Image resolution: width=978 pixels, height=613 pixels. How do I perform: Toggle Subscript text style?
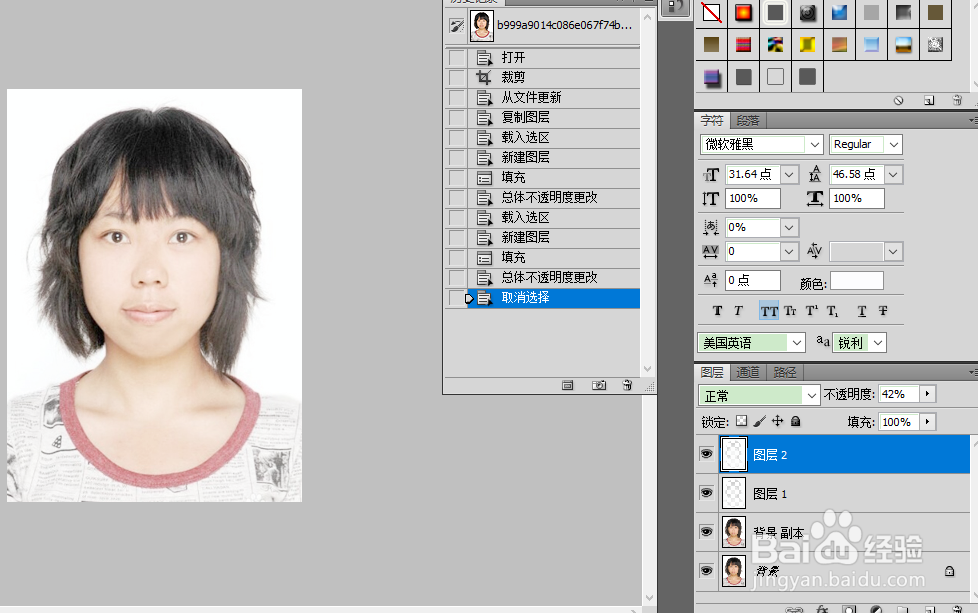coord(833,311)
